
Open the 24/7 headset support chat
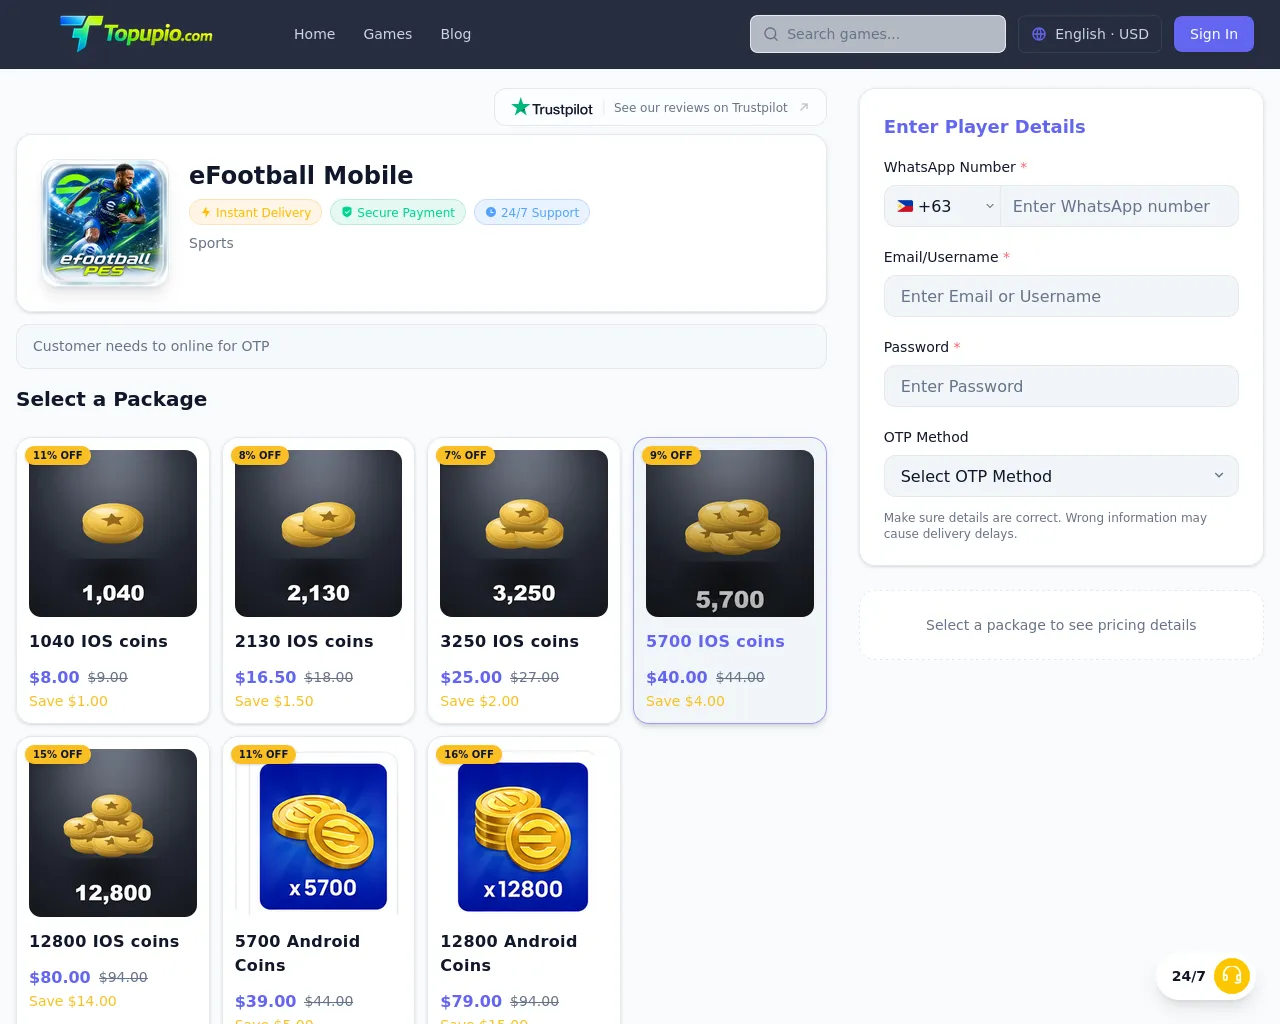(x=1232, y=976)
